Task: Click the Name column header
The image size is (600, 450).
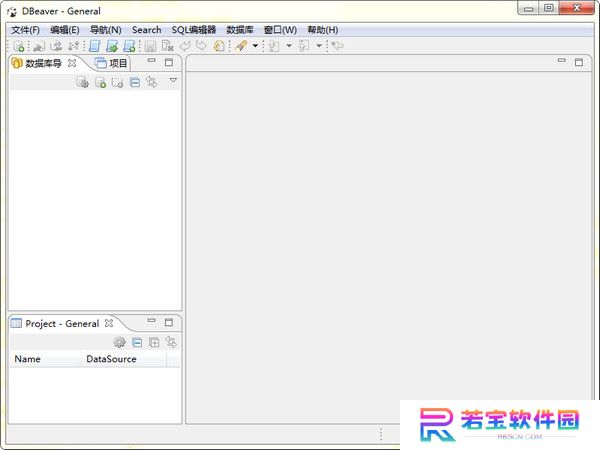Action: (46, 359)
